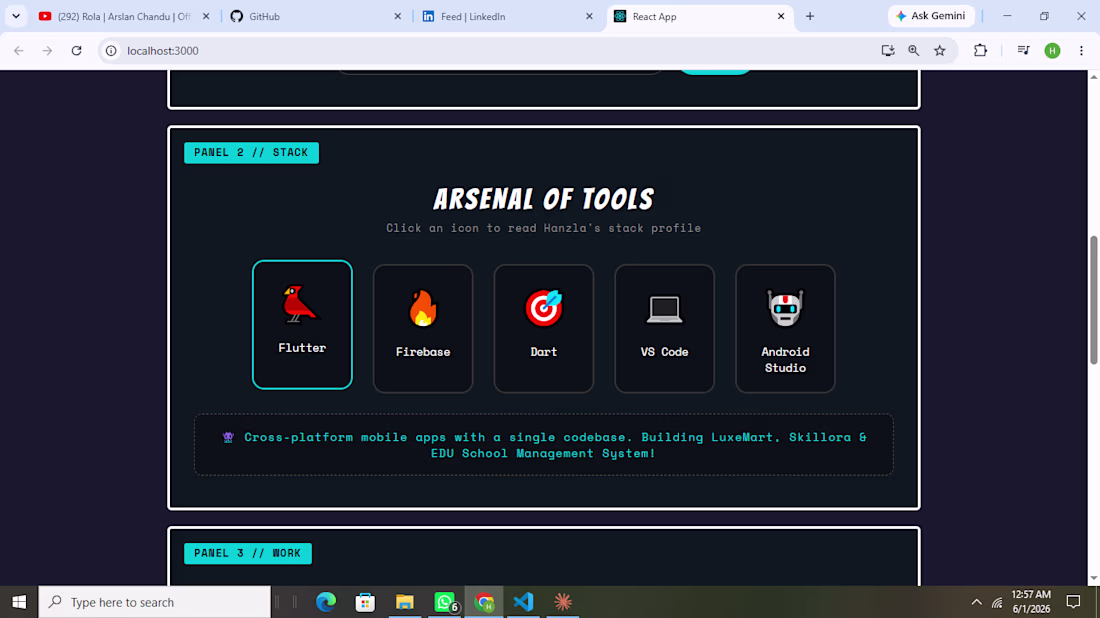
Task: Open Chrome from taskbar
Action: 484,602
